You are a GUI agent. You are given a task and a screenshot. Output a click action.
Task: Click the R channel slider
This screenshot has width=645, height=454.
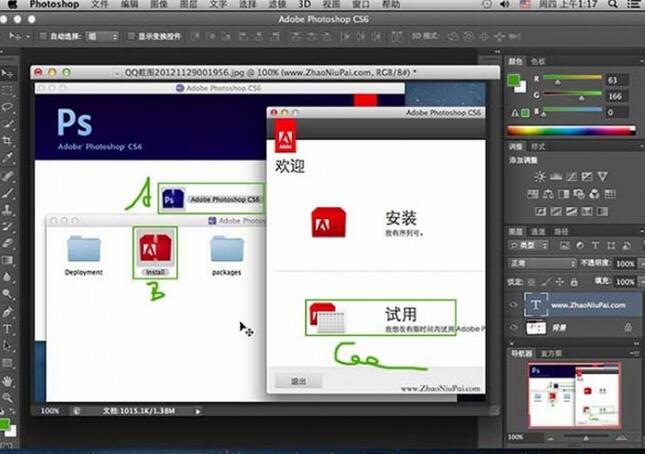point(572,79)
